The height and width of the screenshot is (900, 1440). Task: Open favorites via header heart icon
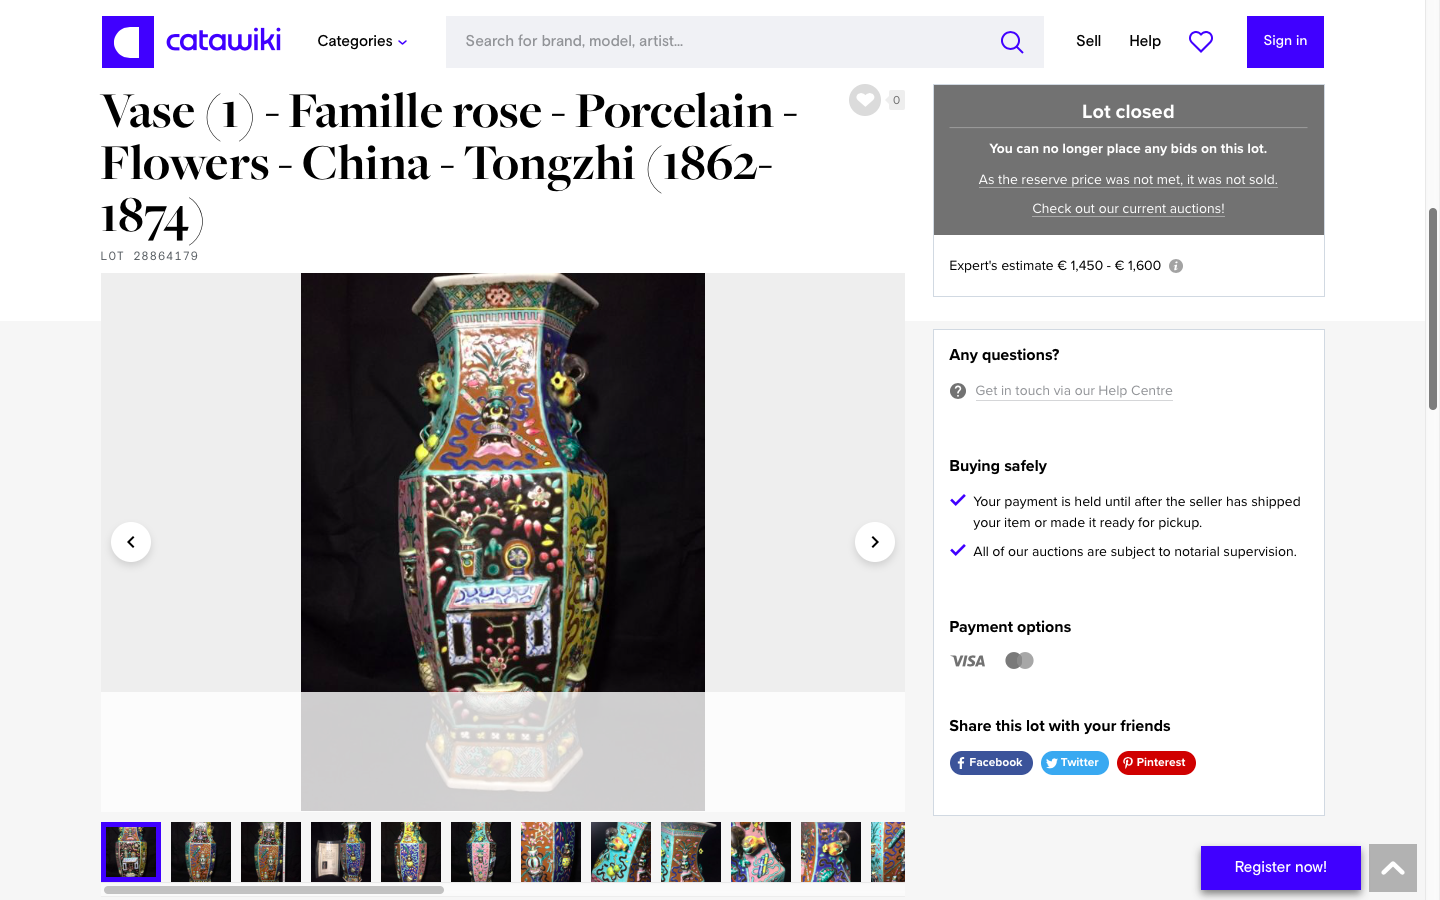(x=1200, y=41)
